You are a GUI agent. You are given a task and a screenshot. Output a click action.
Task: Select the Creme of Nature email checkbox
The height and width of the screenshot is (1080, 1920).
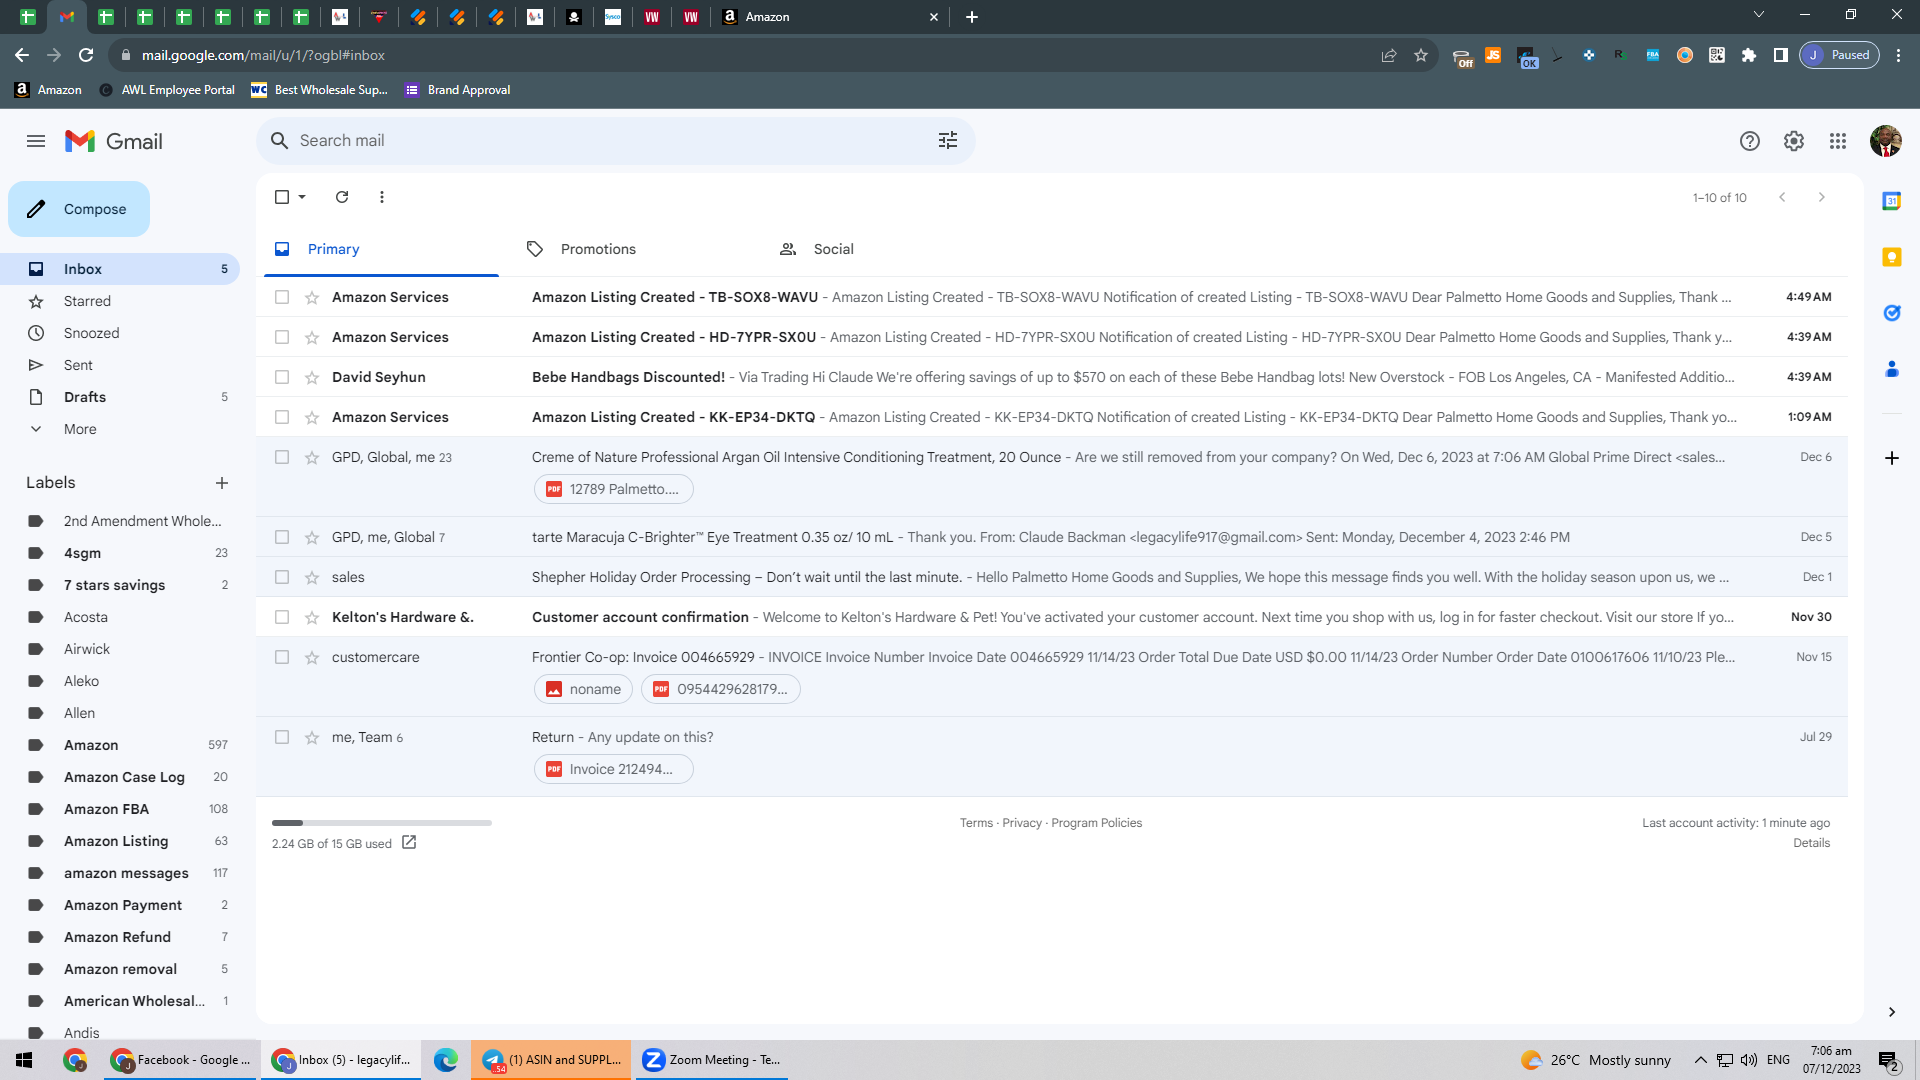282,457
